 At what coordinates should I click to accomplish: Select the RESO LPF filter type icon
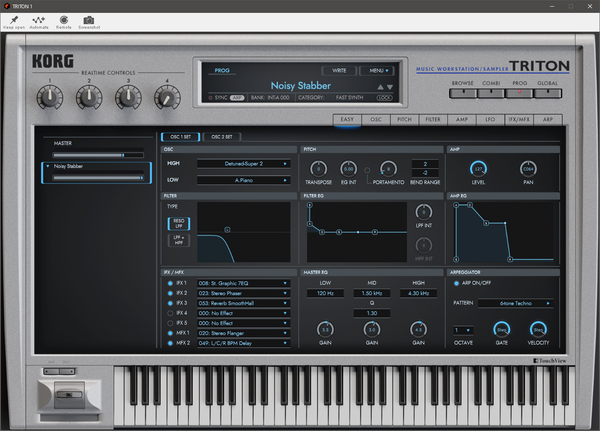click(179, 224)
